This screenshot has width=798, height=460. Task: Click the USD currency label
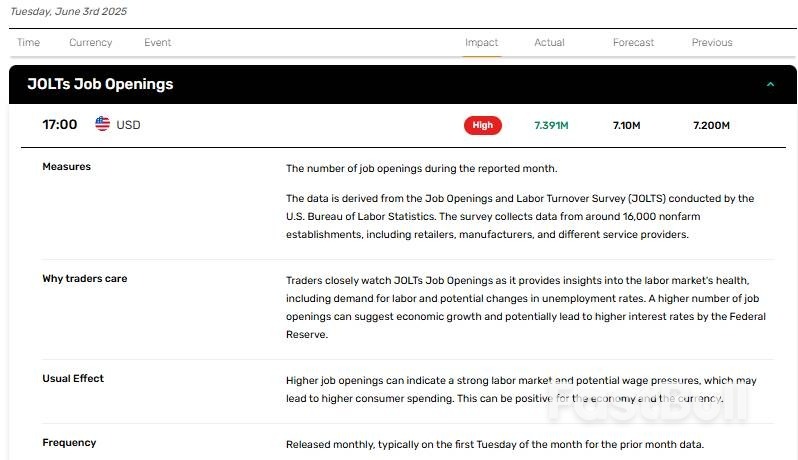[x=128, y=126]
